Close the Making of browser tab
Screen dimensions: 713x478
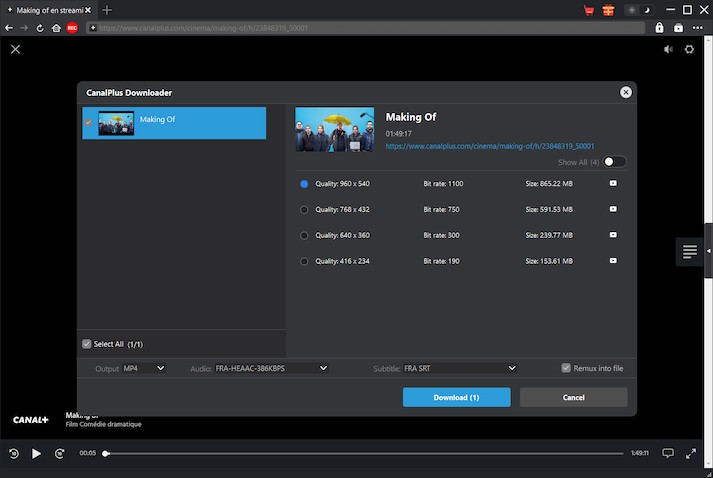[88, 10]
